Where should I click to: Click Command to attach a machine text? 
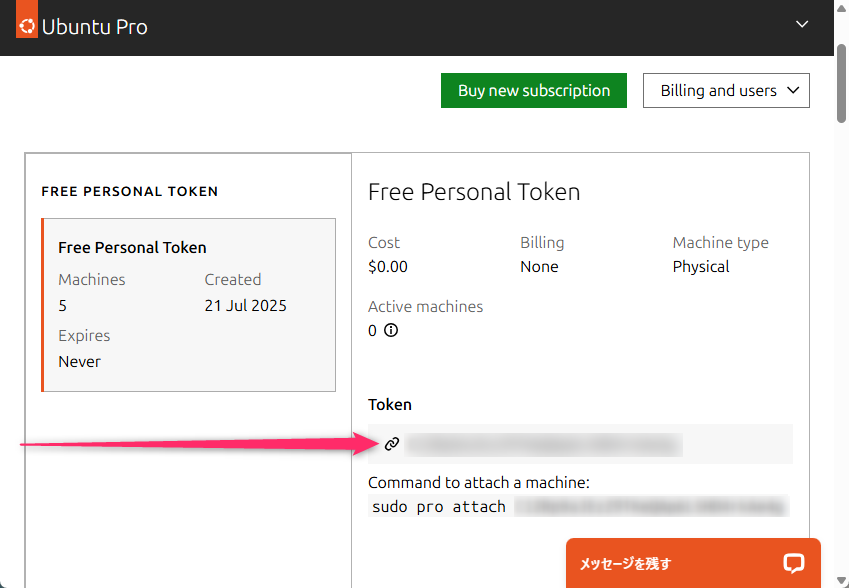479,482
